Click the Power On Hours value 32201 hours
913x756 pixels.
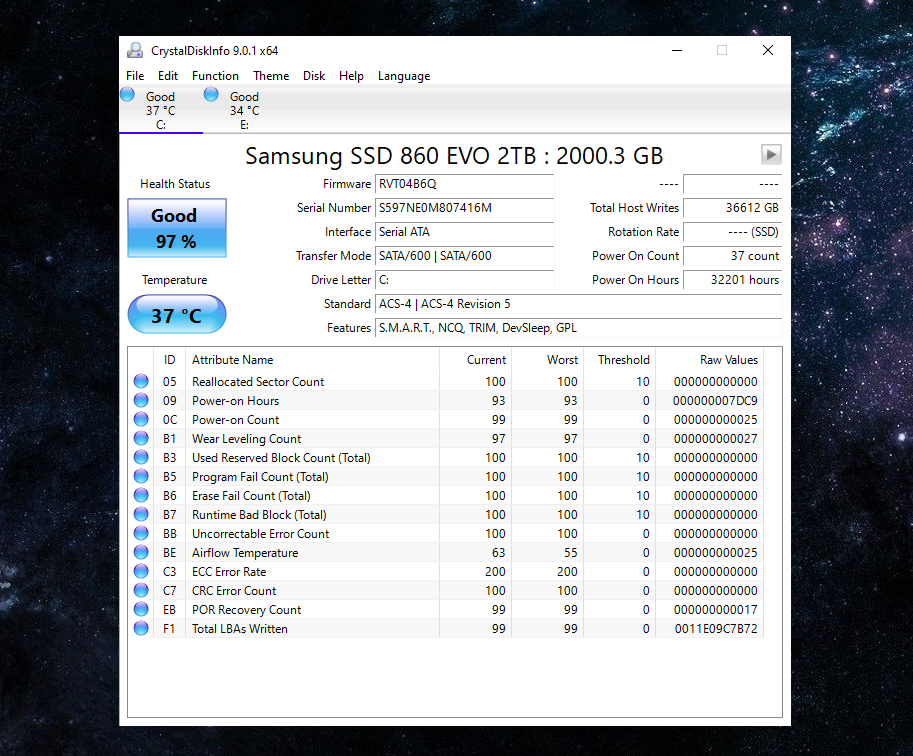(732, 280)
